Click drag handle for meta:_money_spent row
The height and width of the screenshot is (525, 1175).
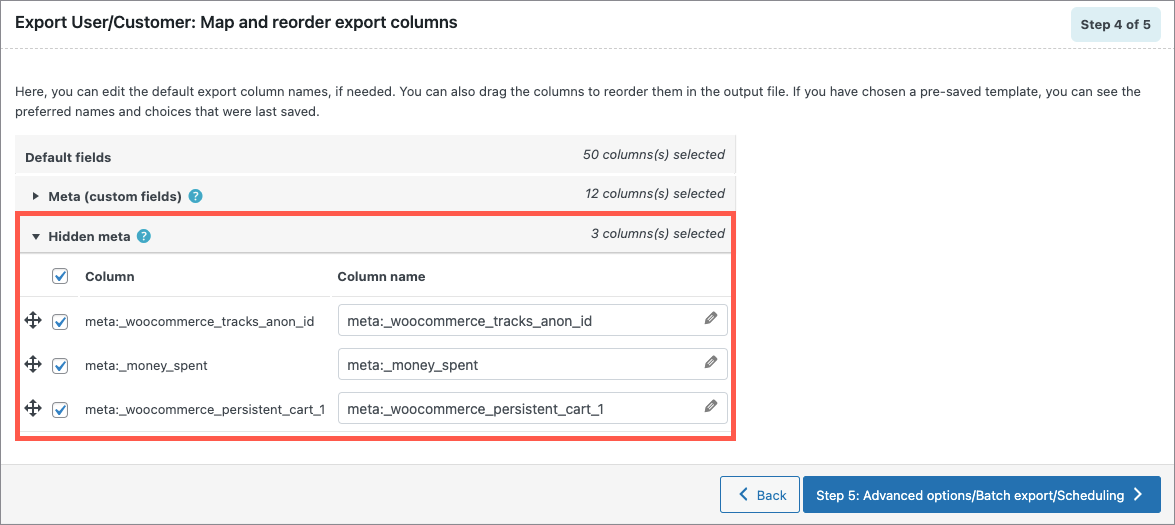pos(32,365)
